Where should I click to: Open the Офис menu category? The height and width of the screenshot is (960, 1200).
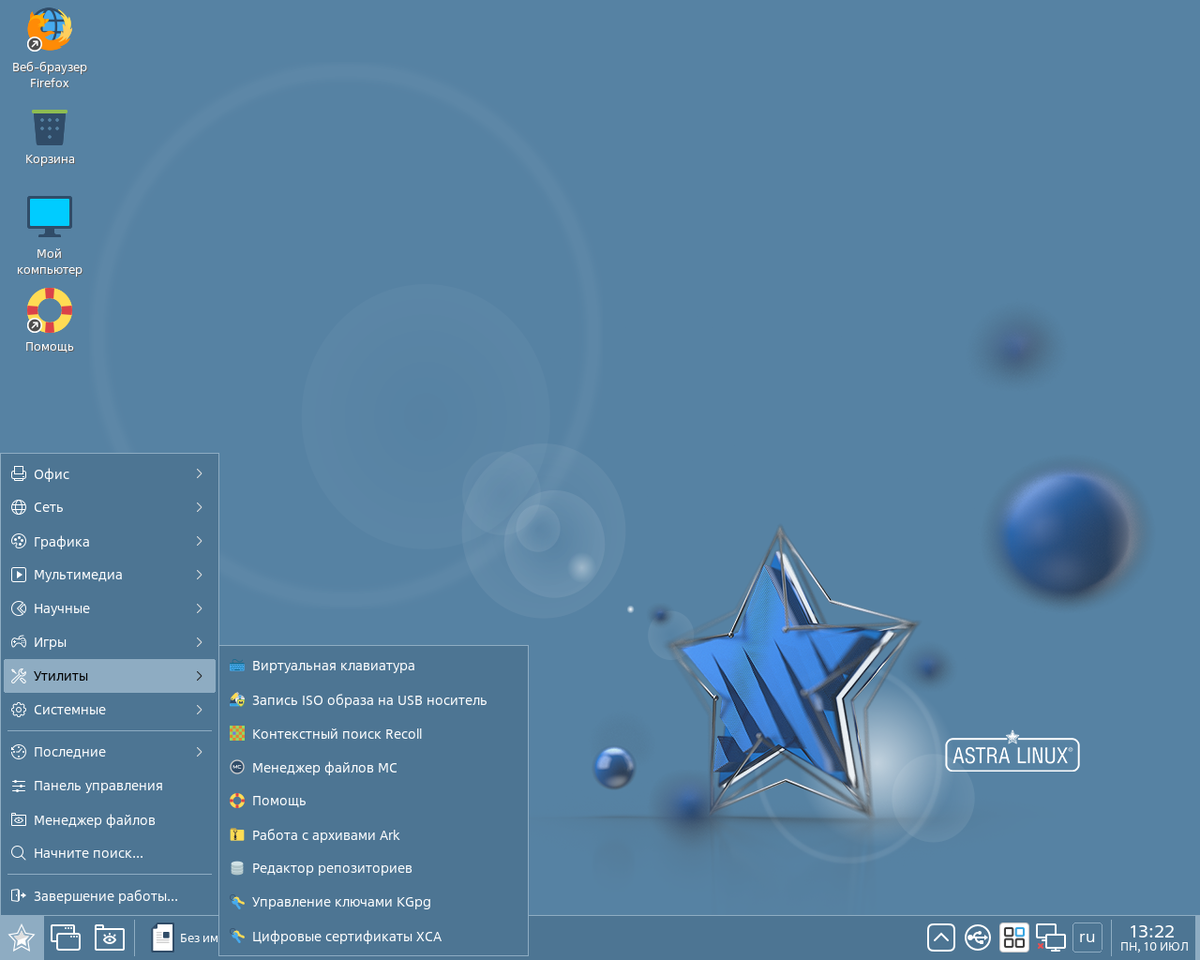point(110,474)
